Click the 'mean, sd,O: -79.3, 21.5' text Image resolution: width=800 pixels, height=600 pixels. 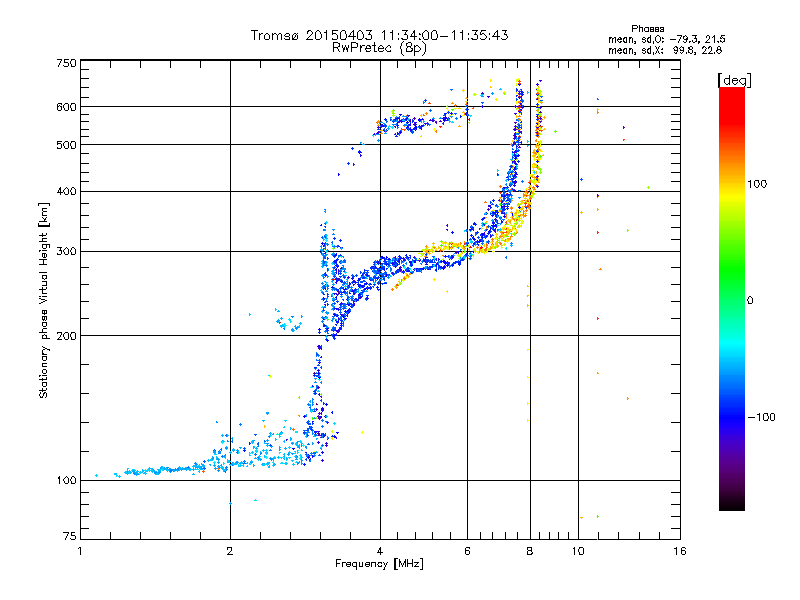[x=666, y=39]
